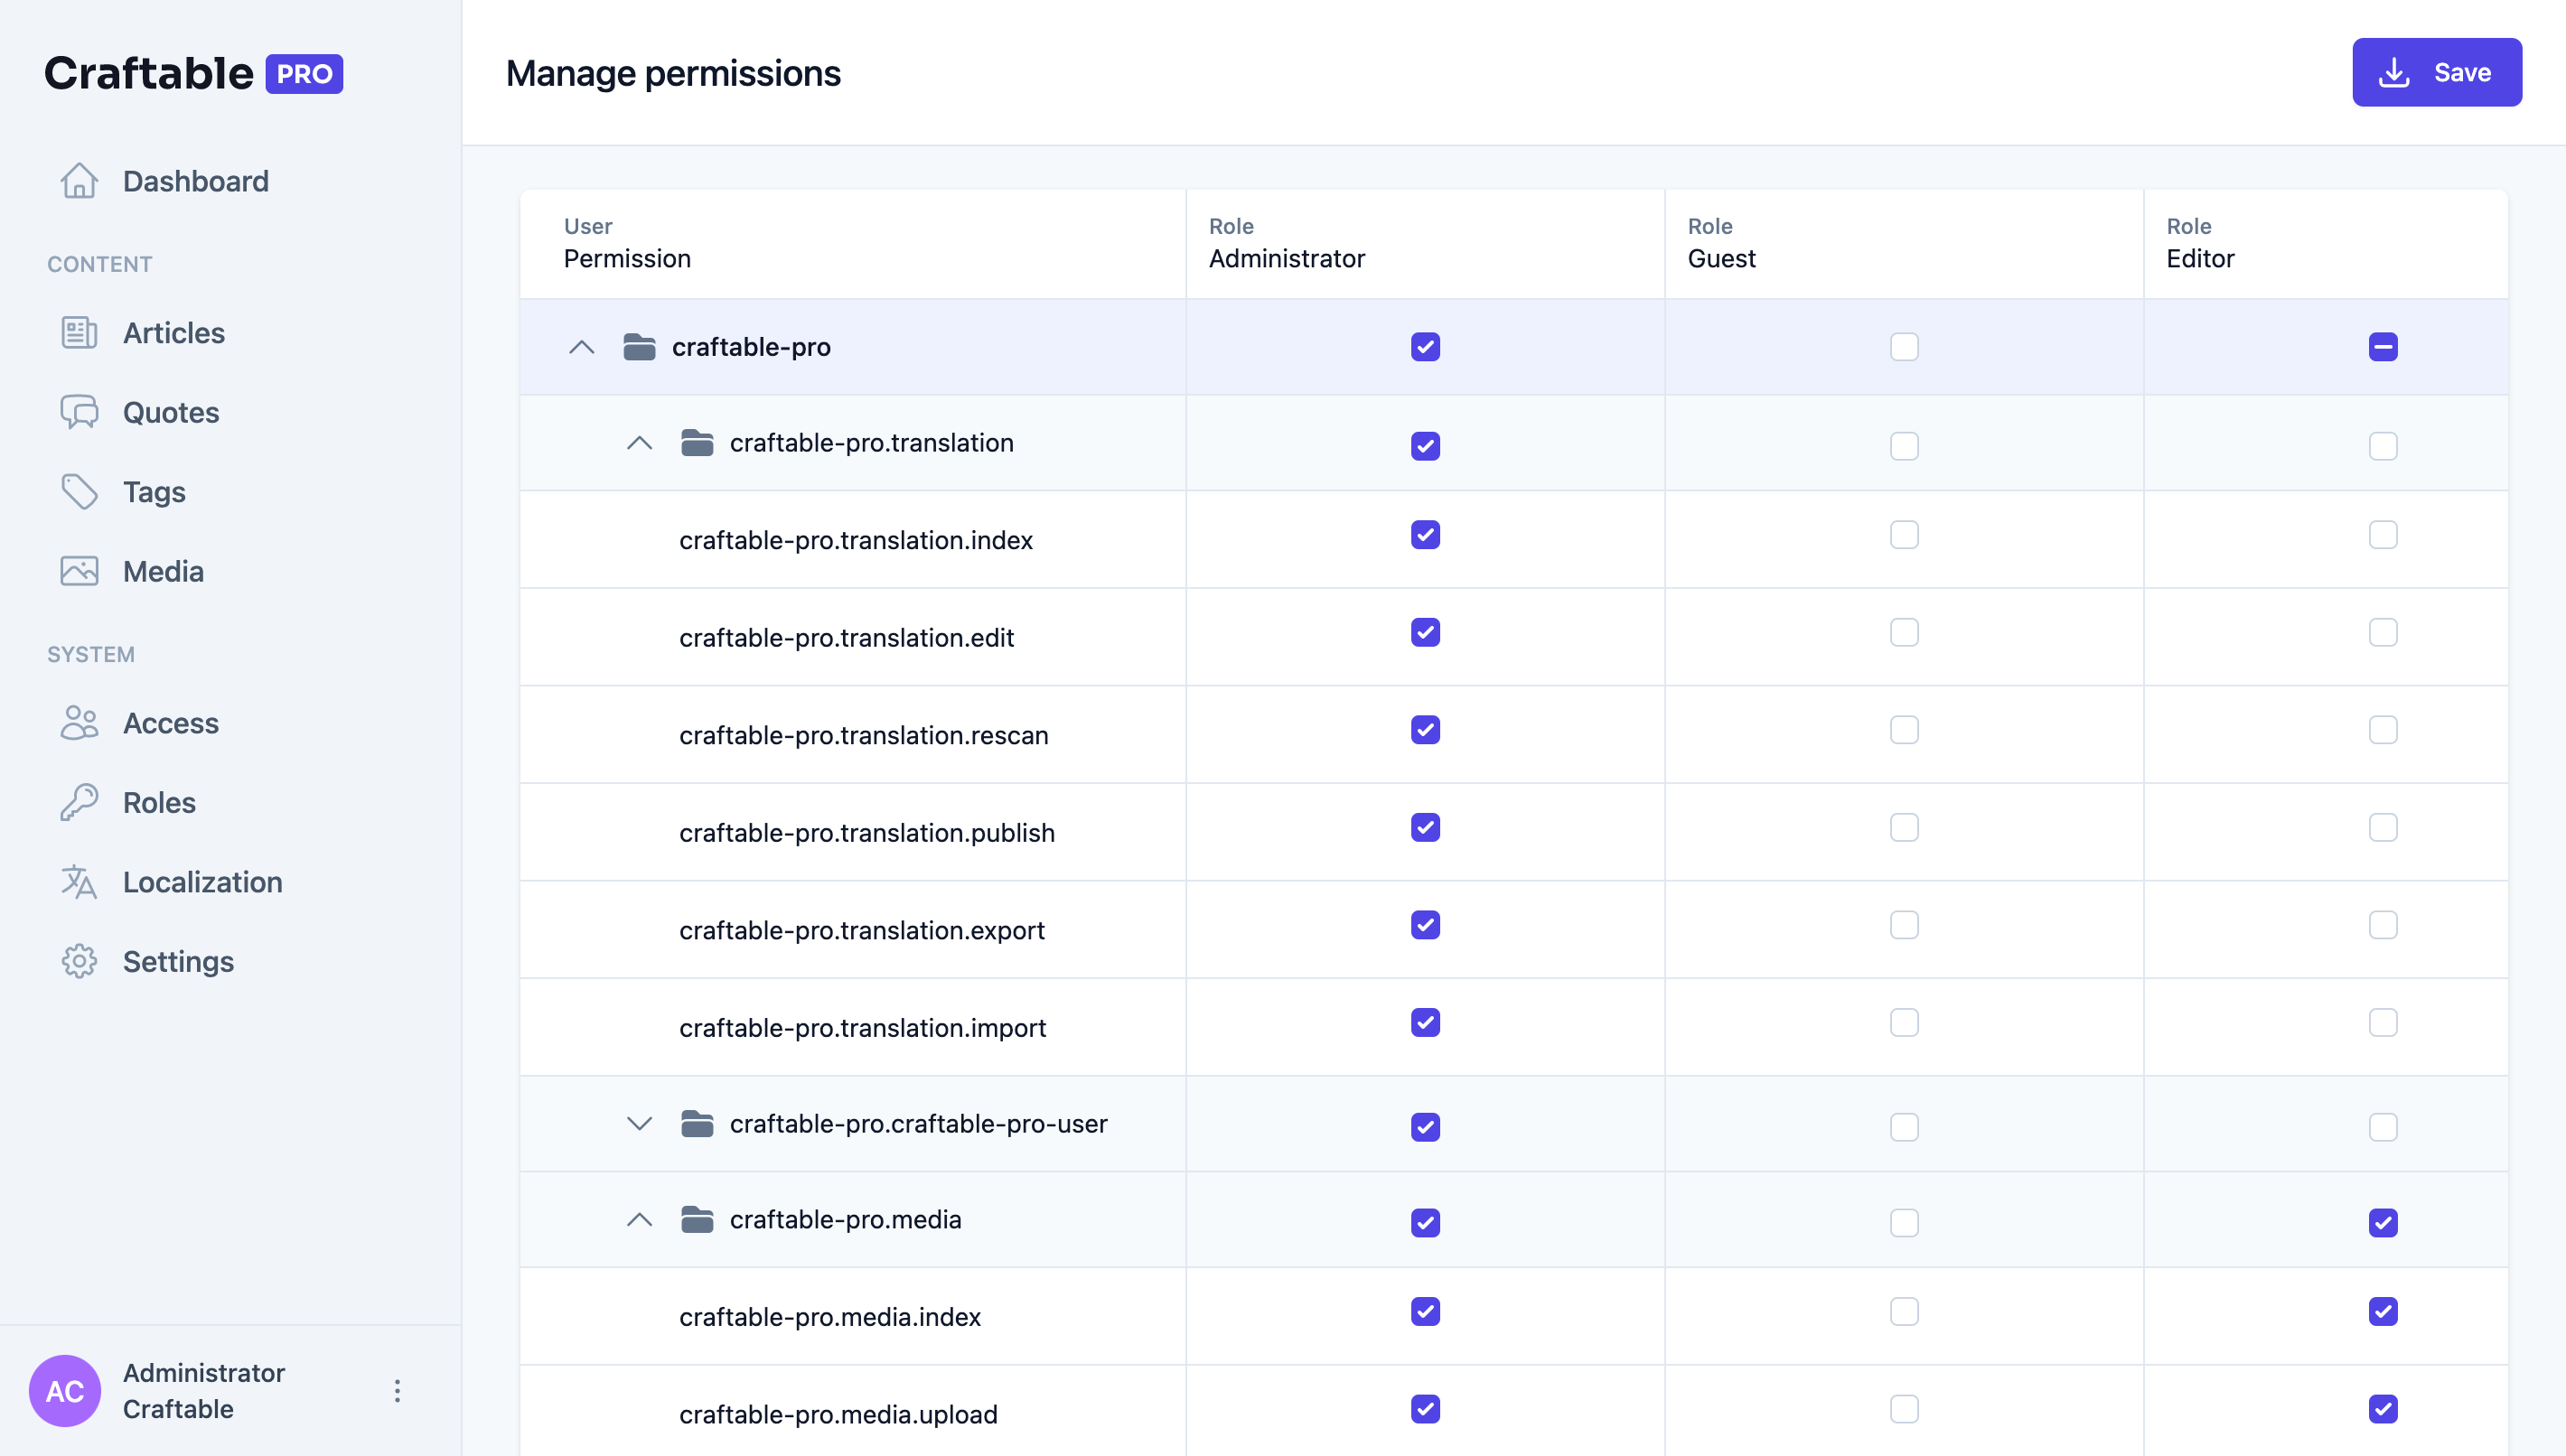Click the craftable-pro.translation.import row label
Image resolution: width=2566 pixels, height=1456 pixels.
863,1027
